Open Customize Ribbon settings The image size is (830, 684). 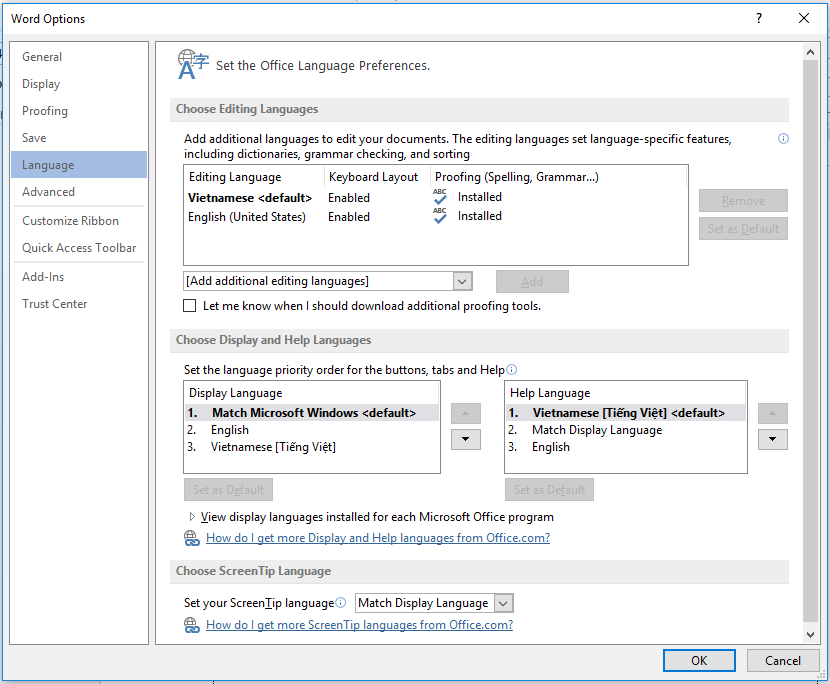point(70,221)
